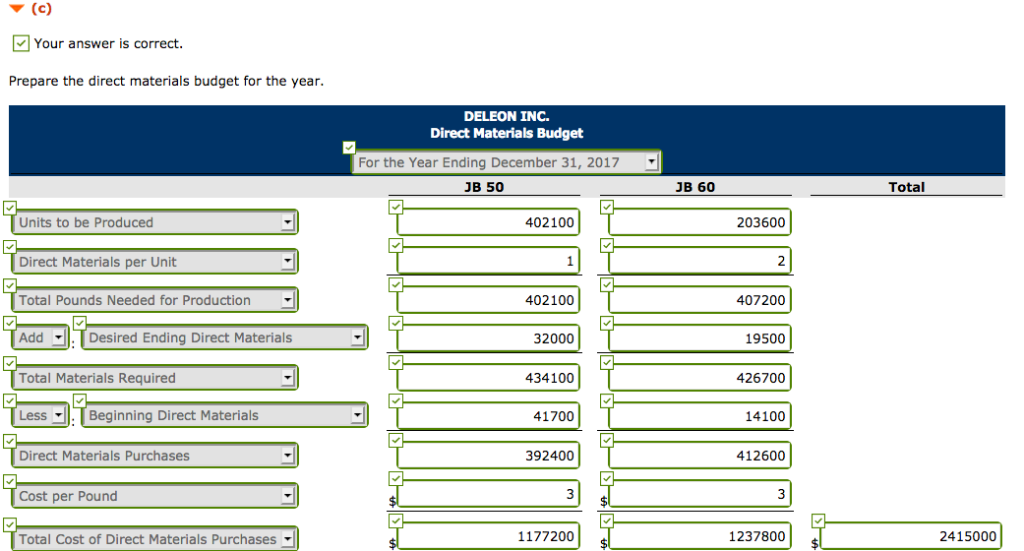Click the JB 50 total pounds needed field

pyautogui.click(x=488, y=300)
